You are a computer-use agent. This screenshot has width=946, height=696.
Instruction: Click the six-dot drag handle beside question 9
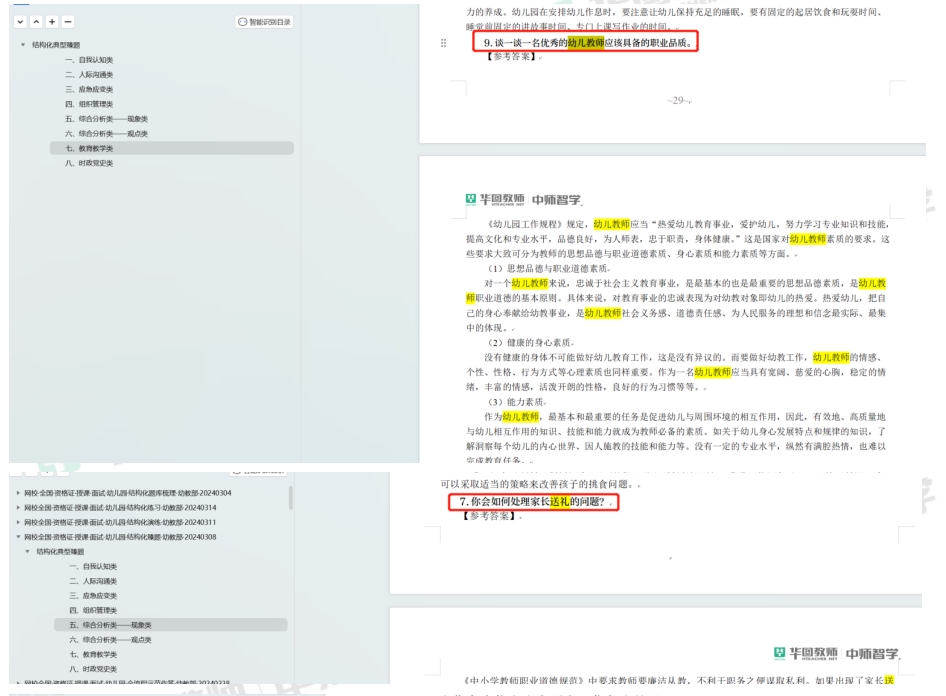coord(444,45)
